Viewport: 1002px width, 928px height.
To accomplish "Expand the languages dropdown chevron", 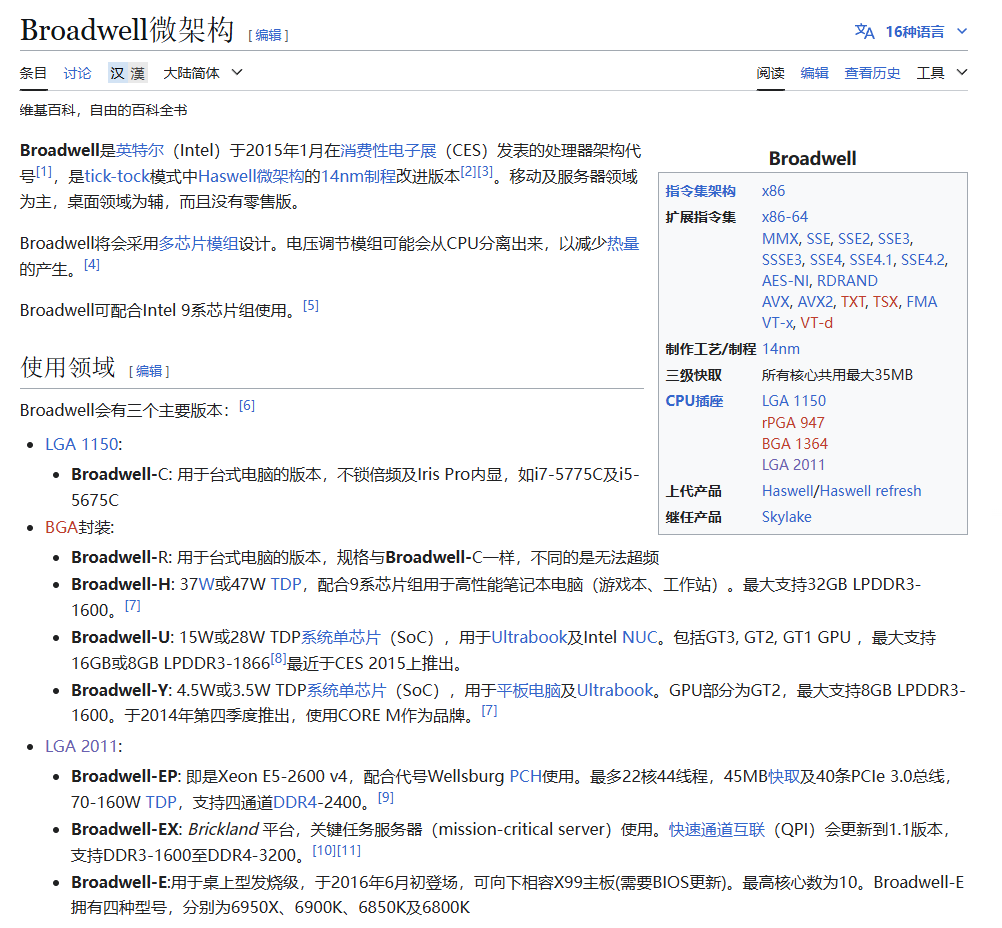I will coord(962,31).
